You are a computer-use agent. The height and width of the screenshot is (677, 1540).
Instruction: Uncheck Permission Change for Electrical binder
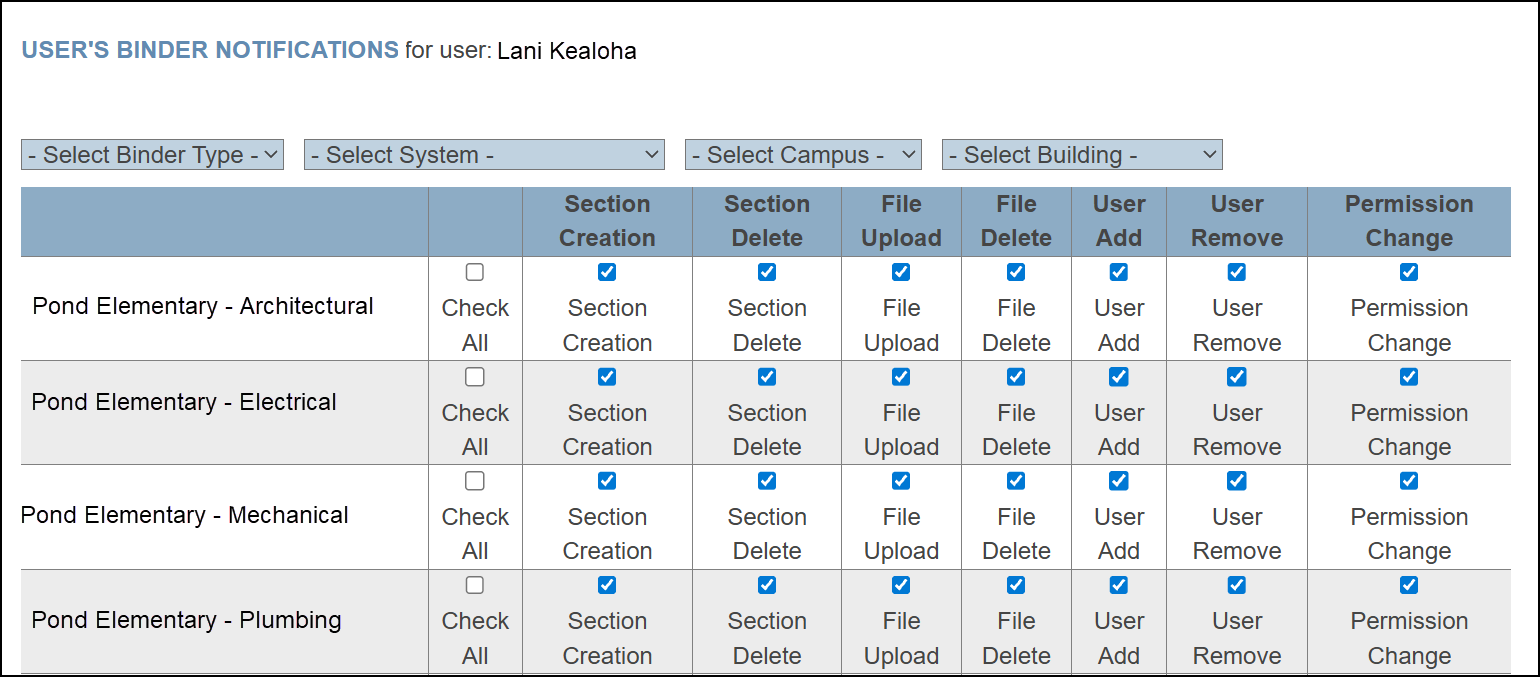[1409, 377]
